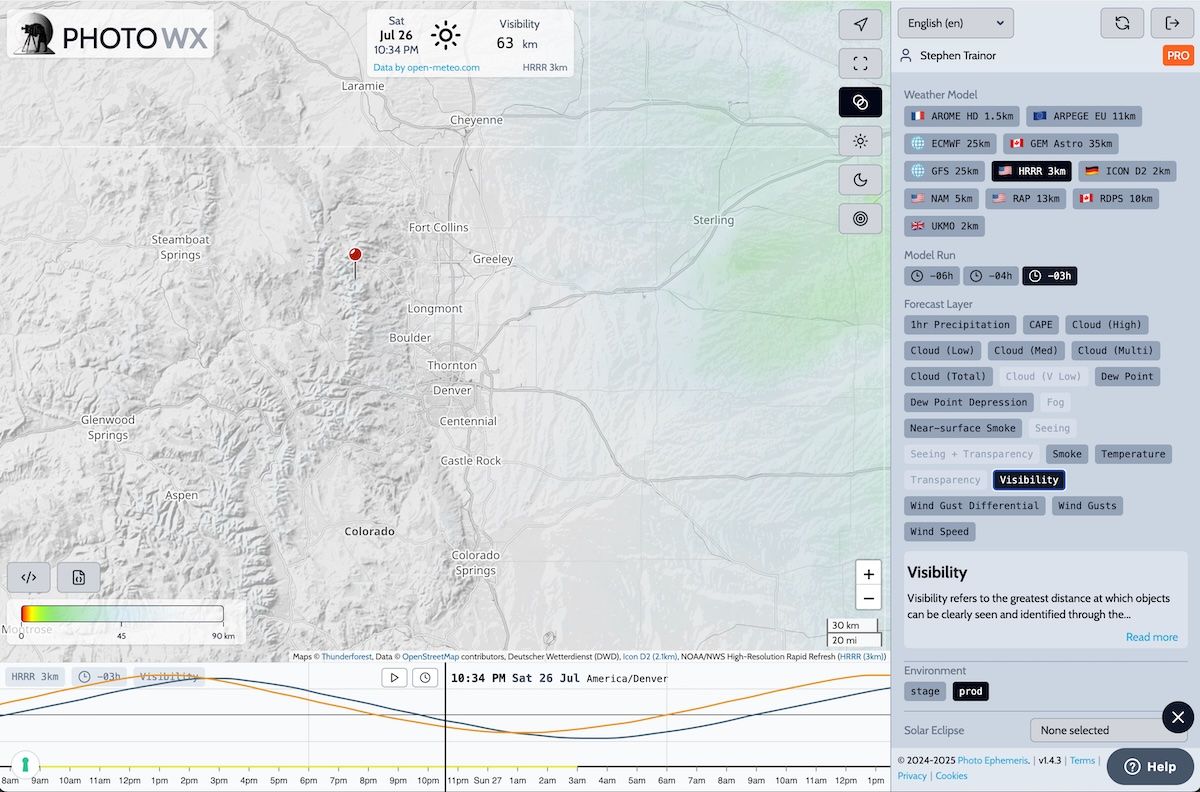Screen dimensions: 1200x792
Task: Click the embed code brackets icon
Action: 29,577
